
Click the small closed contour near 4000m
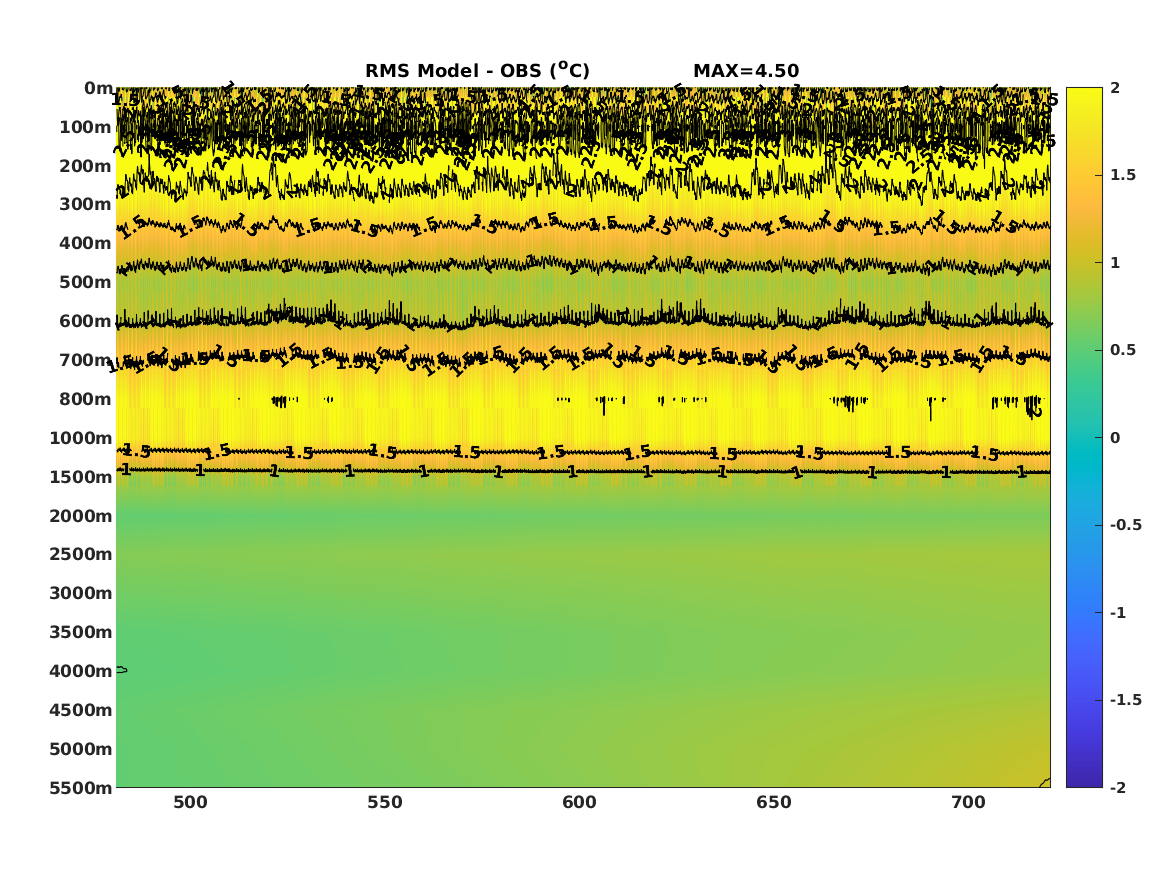click(x=121, y=669)
